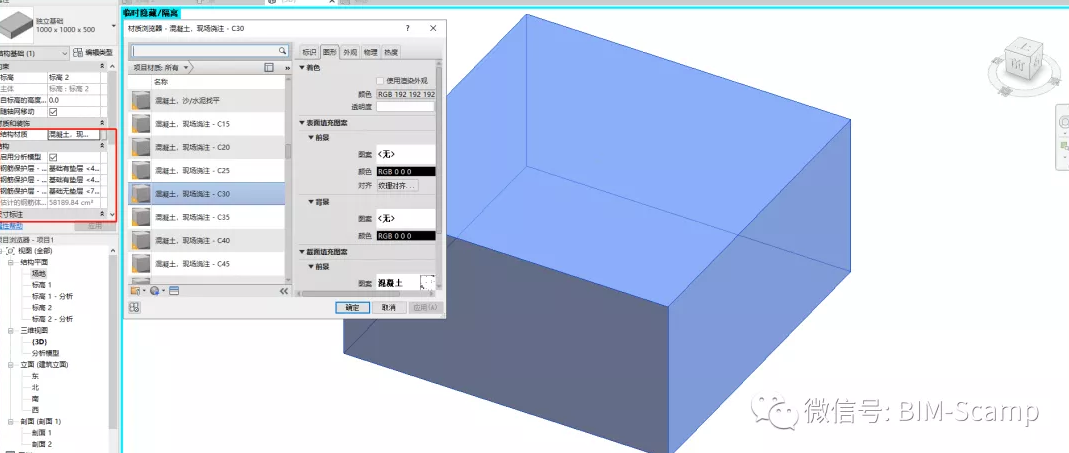Switch to the 外观 tab
Screen dimensions: 1069x453
coord(350,52)
